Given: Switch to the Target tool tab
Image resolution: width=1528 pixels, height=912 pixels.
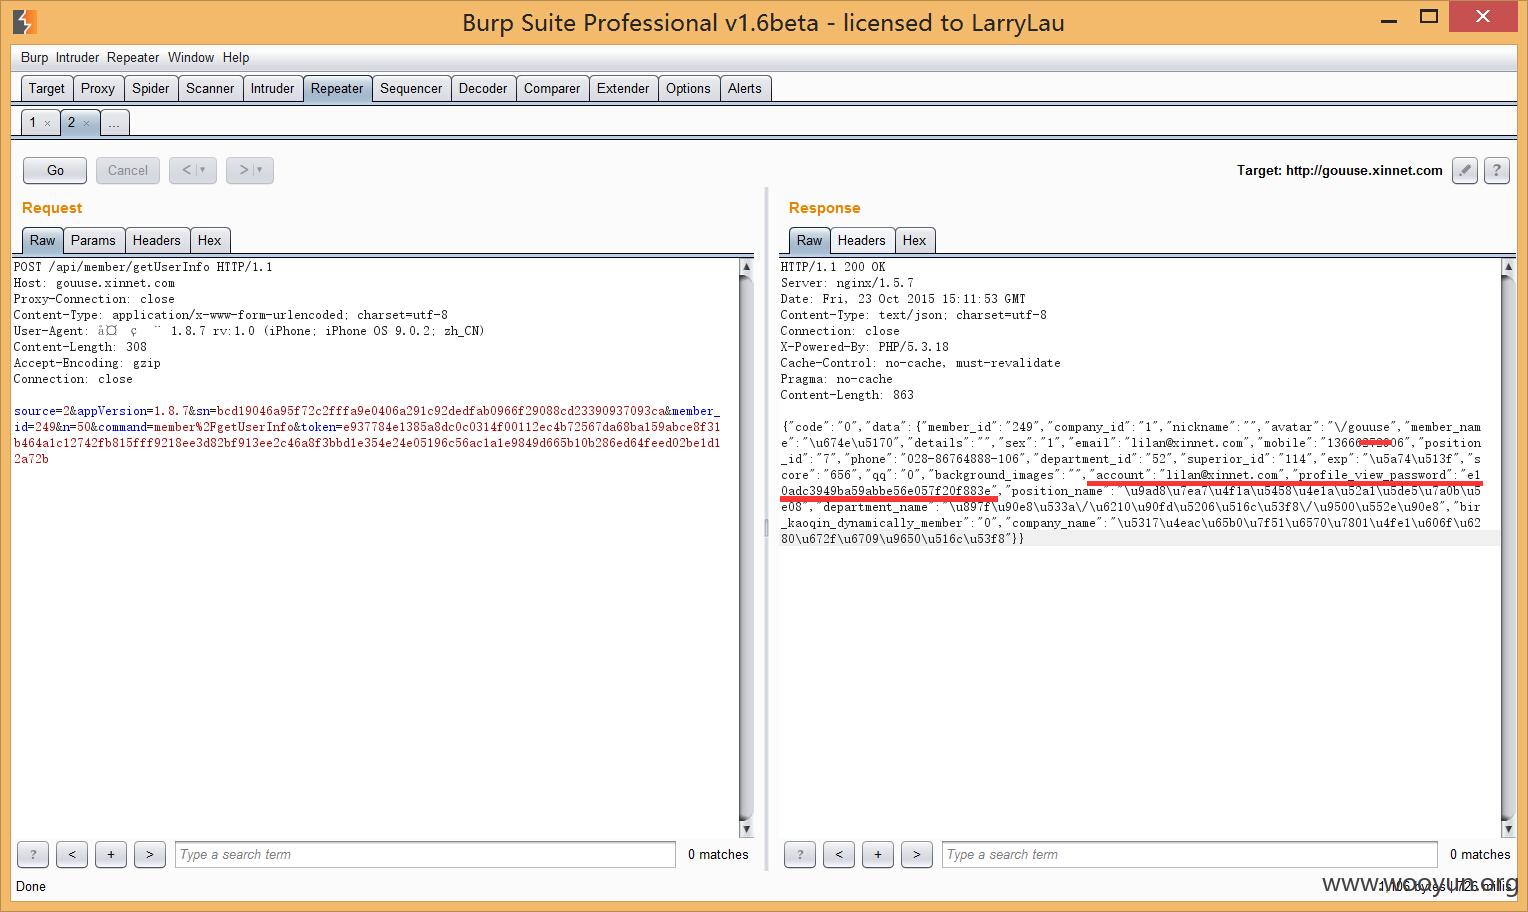Looking at the screenshot, I should pos(47,88).
